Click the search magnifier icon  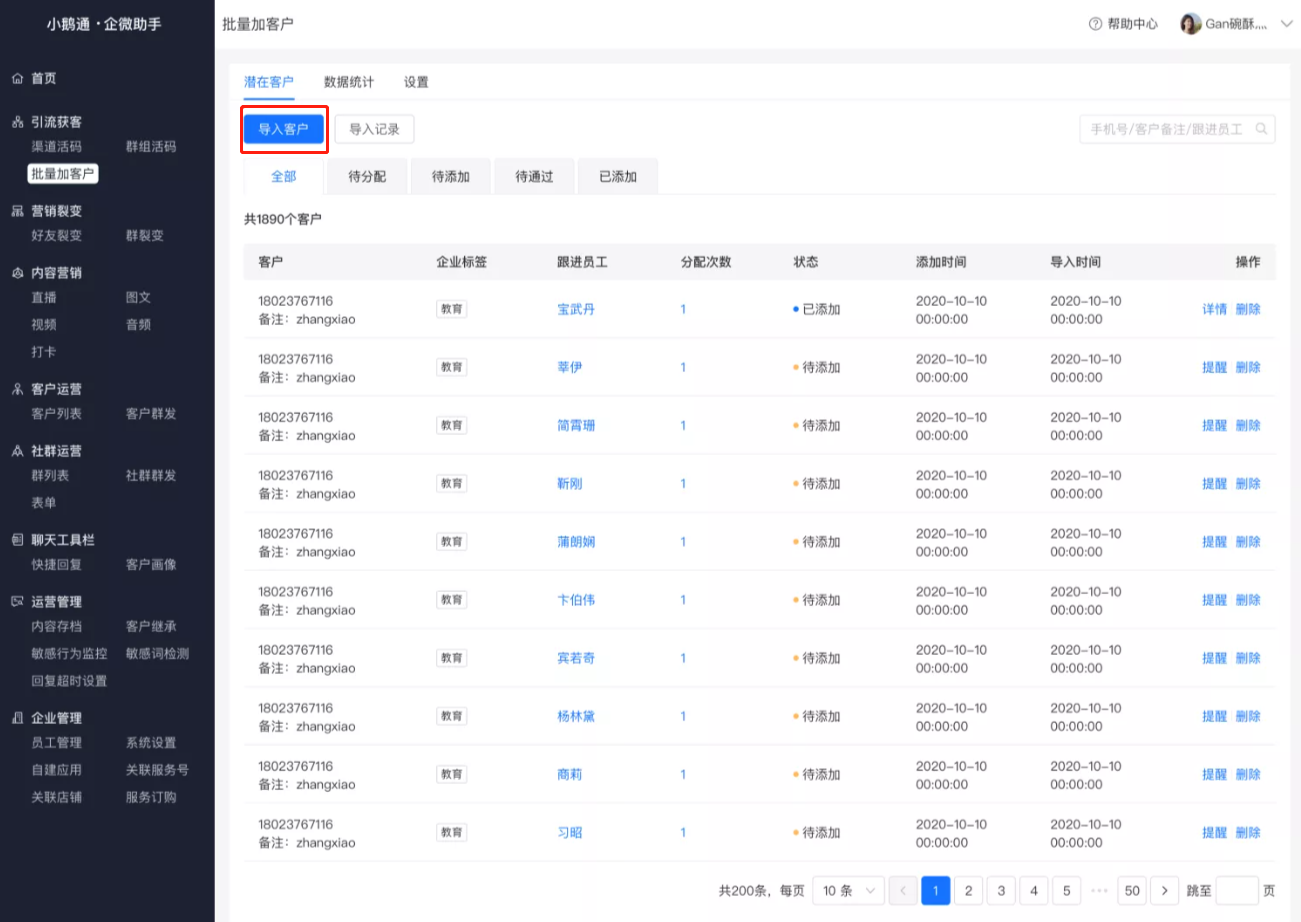[1262, 129]
